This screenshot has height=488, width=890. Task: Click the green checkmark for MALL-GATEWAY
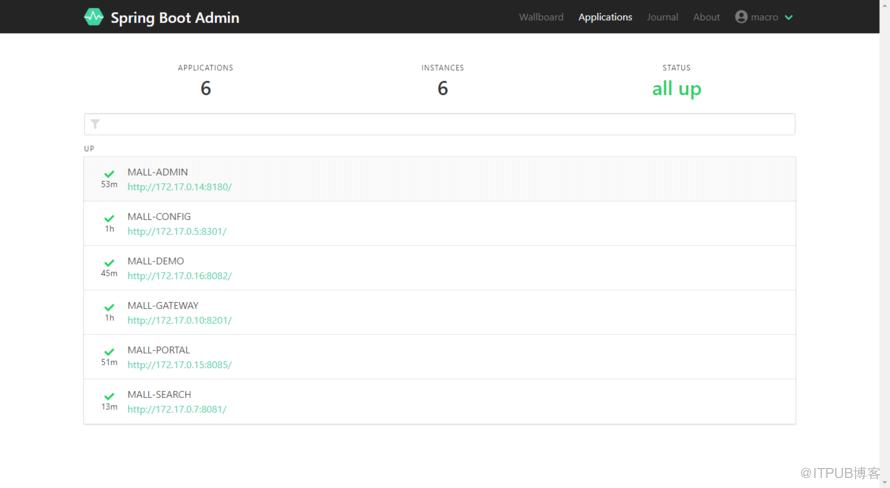pos(109,307)
